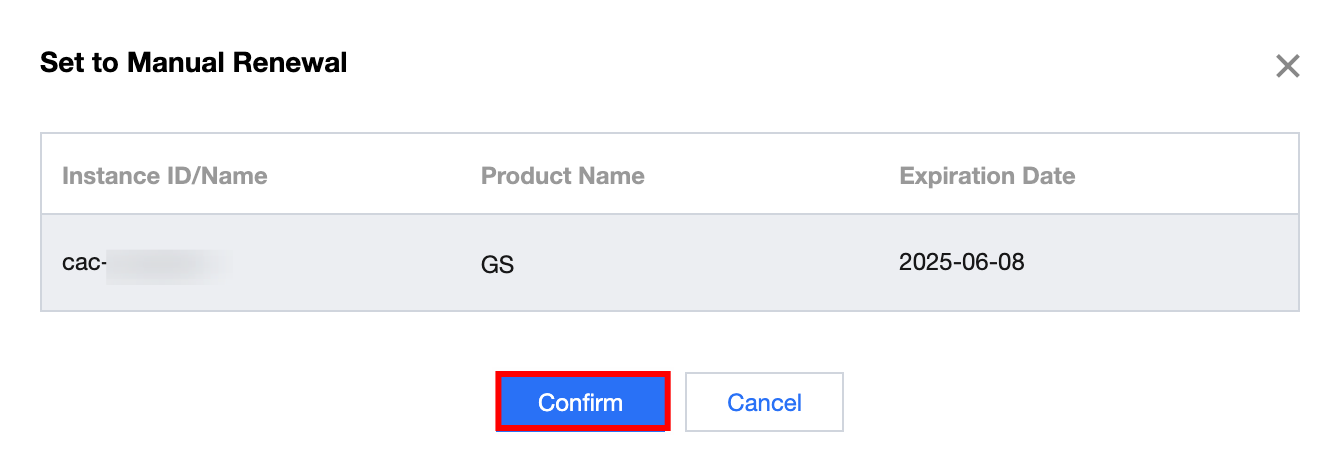Click the word Renewal in the dialog heading
The height and width of the screenshot is (466, 1342).
coord(290,63)
